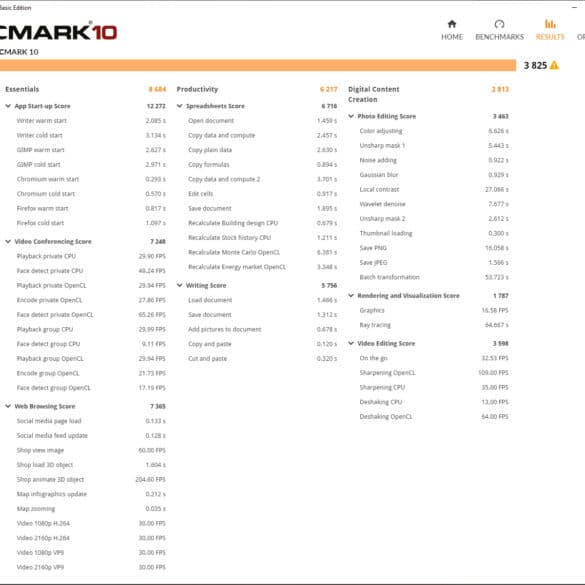Click the Ray tracing row
This screenshot has height=585, width=585.
click(x=434, y=325)
